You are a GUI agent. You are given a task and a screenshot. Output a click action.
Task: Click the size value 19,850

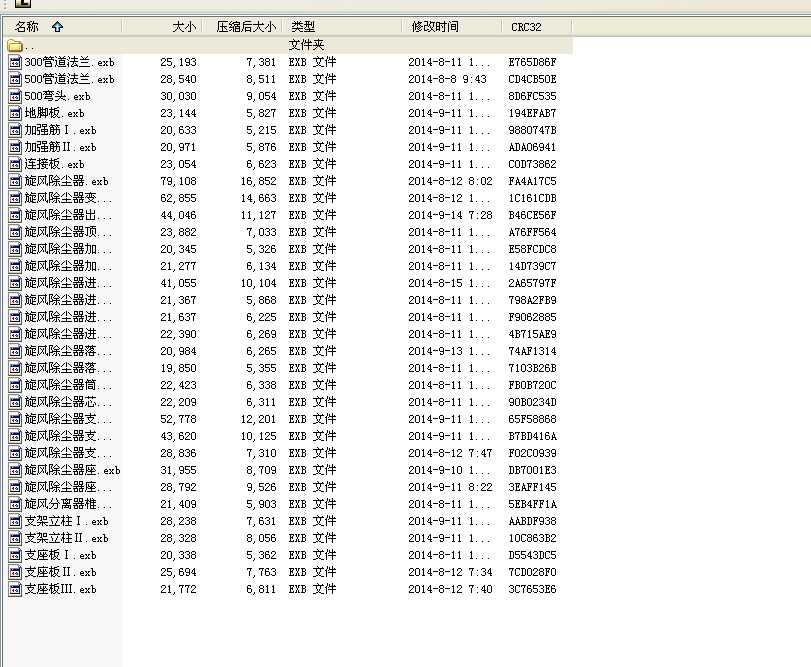pyautogui.click(x=178, y=368)
